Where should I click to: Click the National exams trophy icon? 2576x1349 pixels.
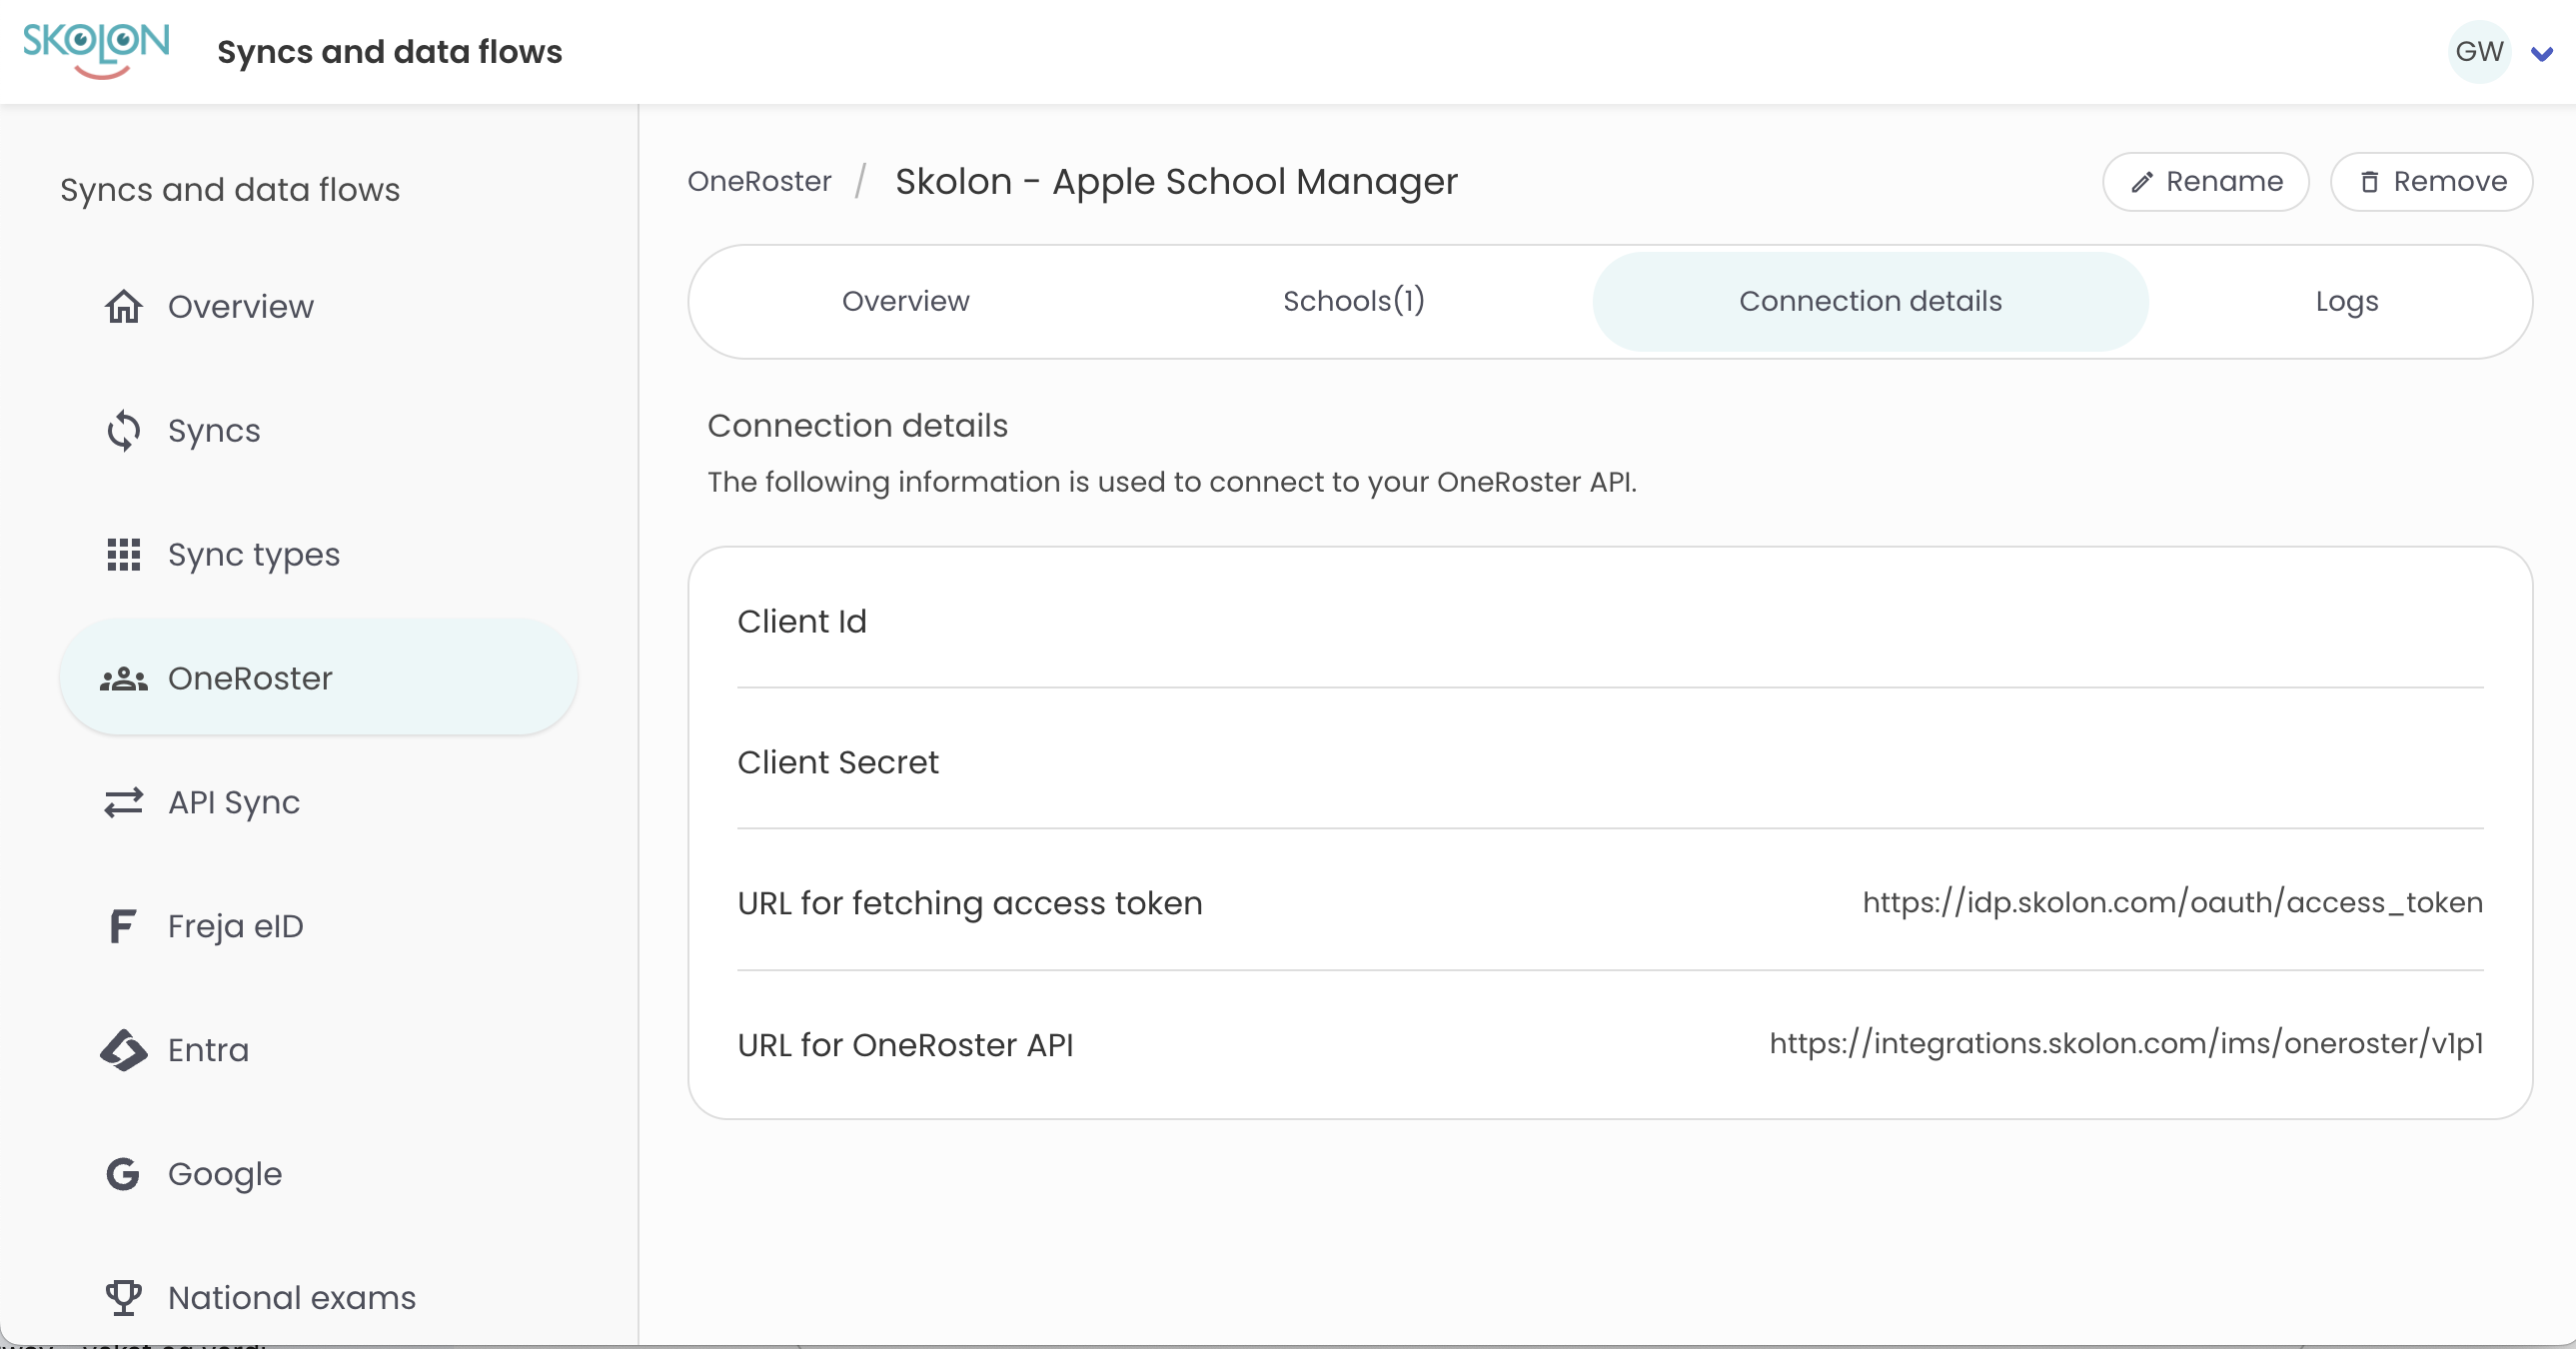124,1297
